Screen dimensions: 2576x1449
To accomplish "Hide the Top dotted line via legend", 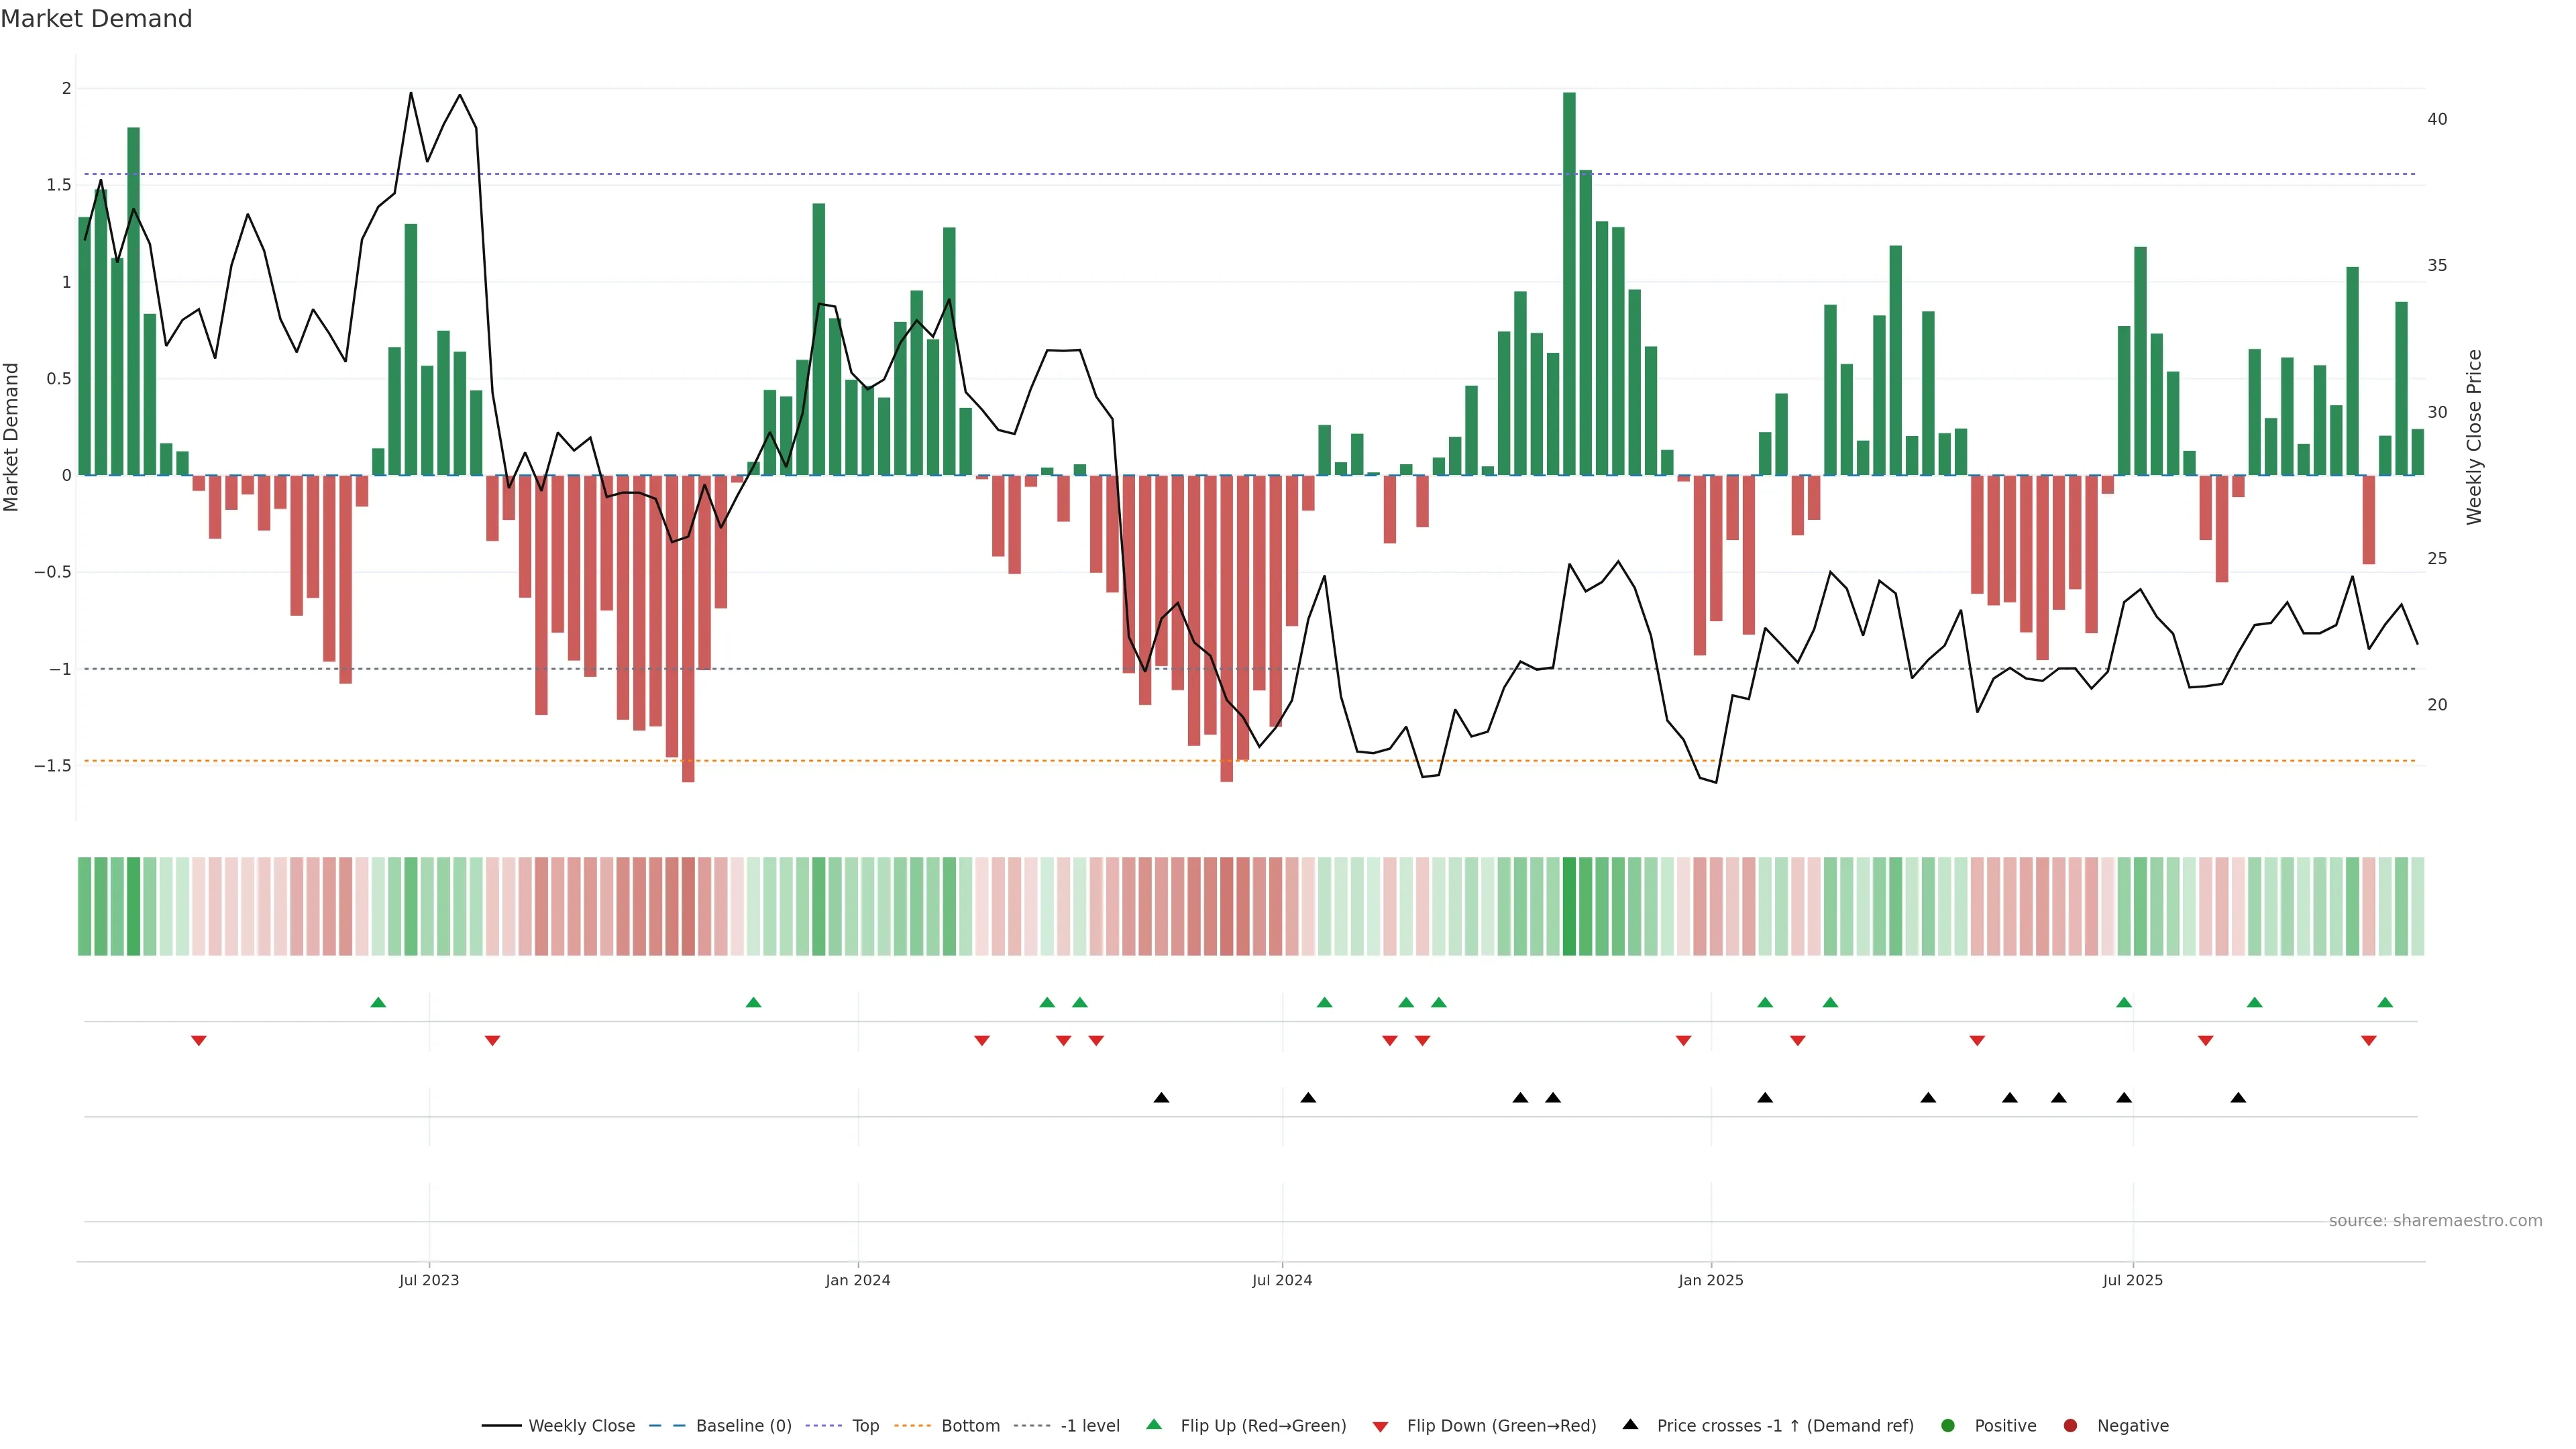I will 865,1425.
